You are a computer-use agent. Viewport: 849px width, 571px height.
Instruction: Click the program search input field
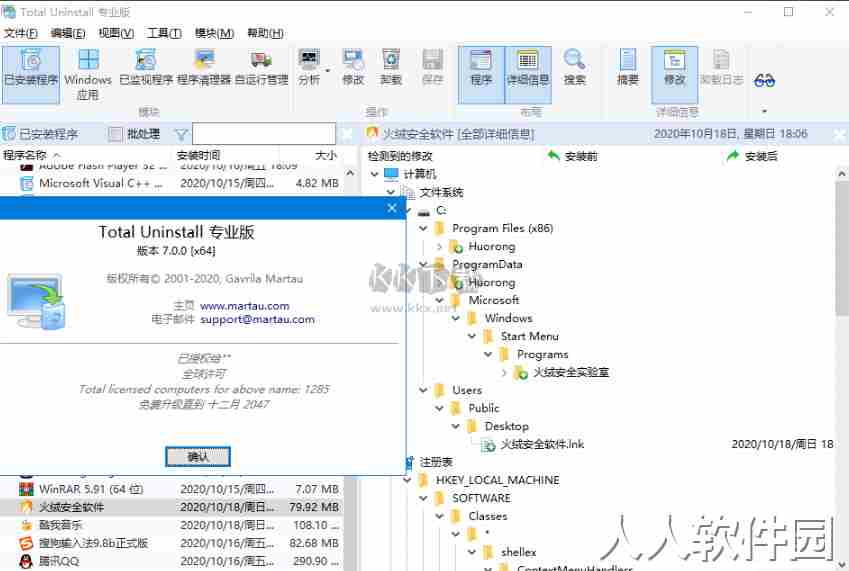point(264,134)
